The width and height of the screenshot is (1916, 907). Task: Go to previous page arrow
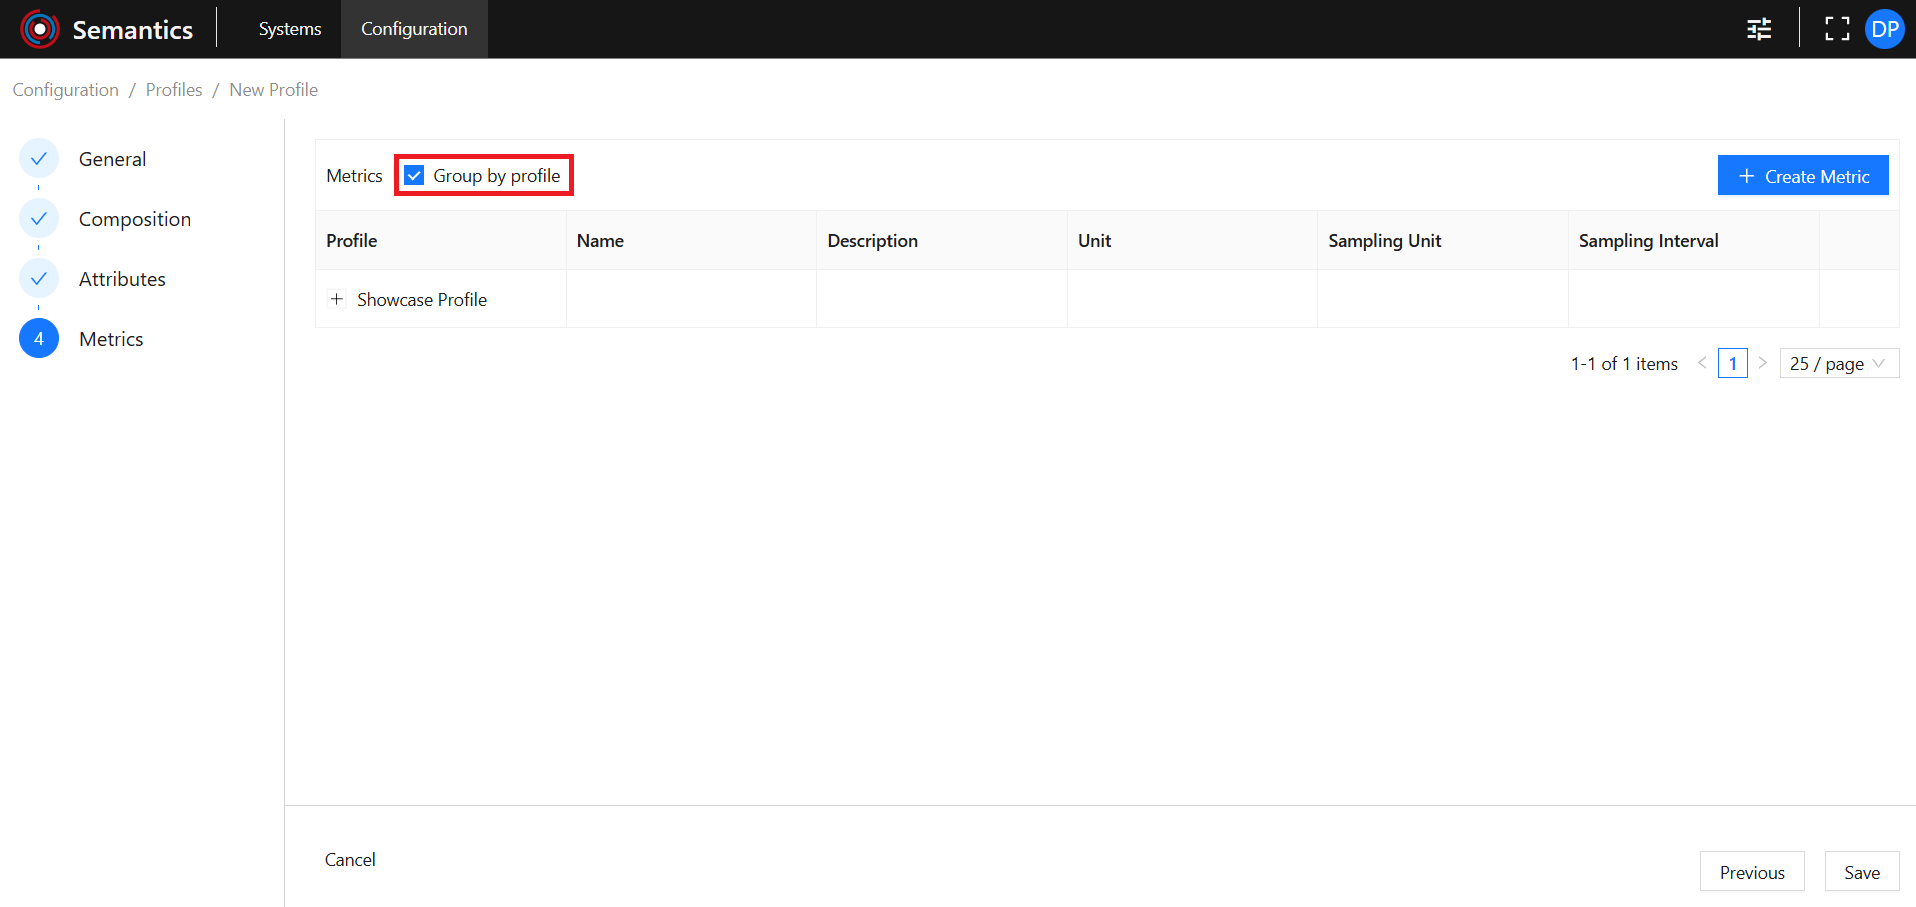pos(1702,363)
